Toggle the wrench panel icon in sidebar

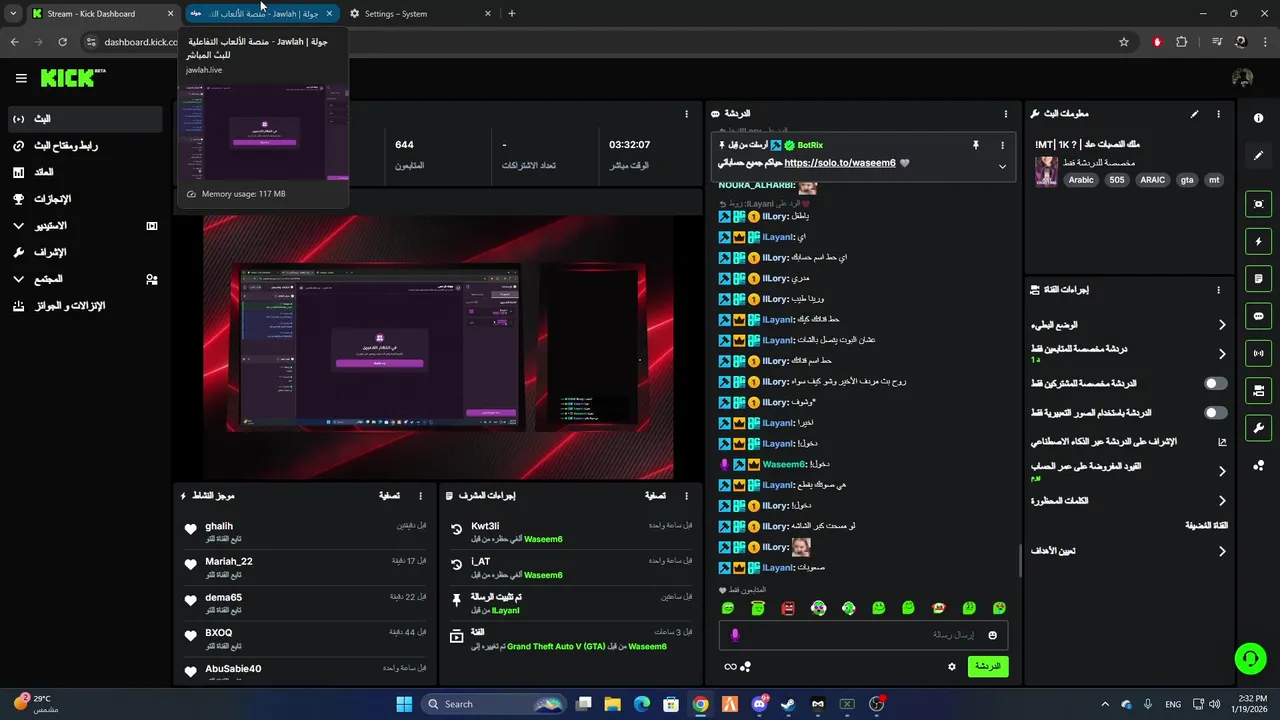pyautogui.click(x=1258, y=428)
